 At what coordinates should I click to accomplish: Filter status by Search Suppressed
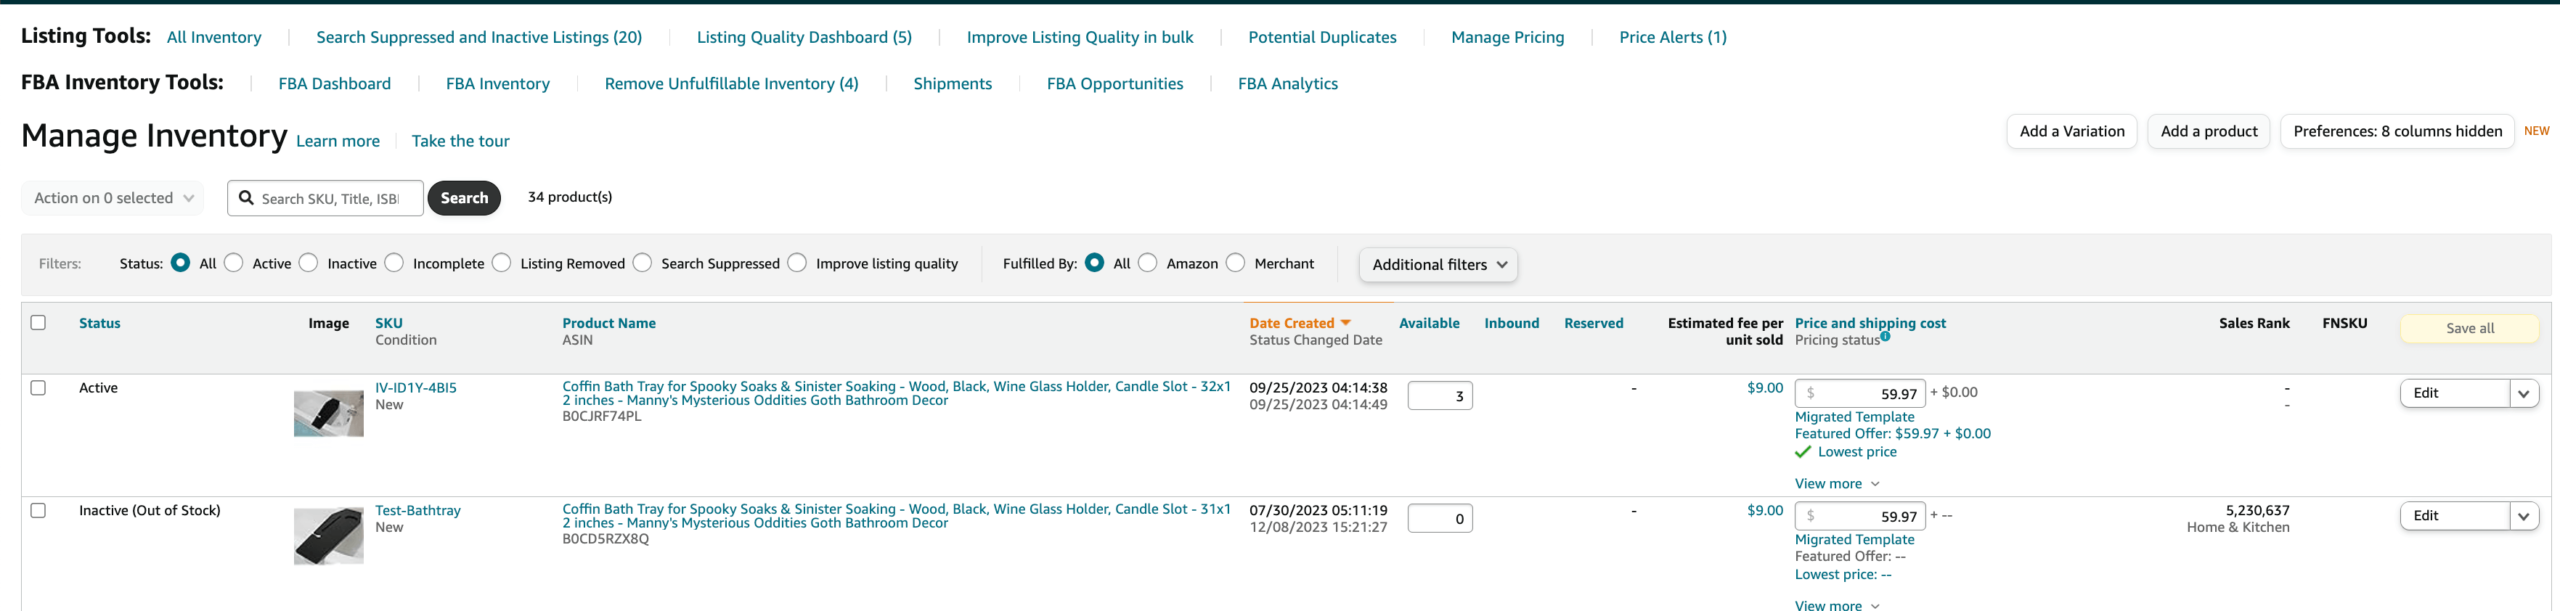point(642,263)
